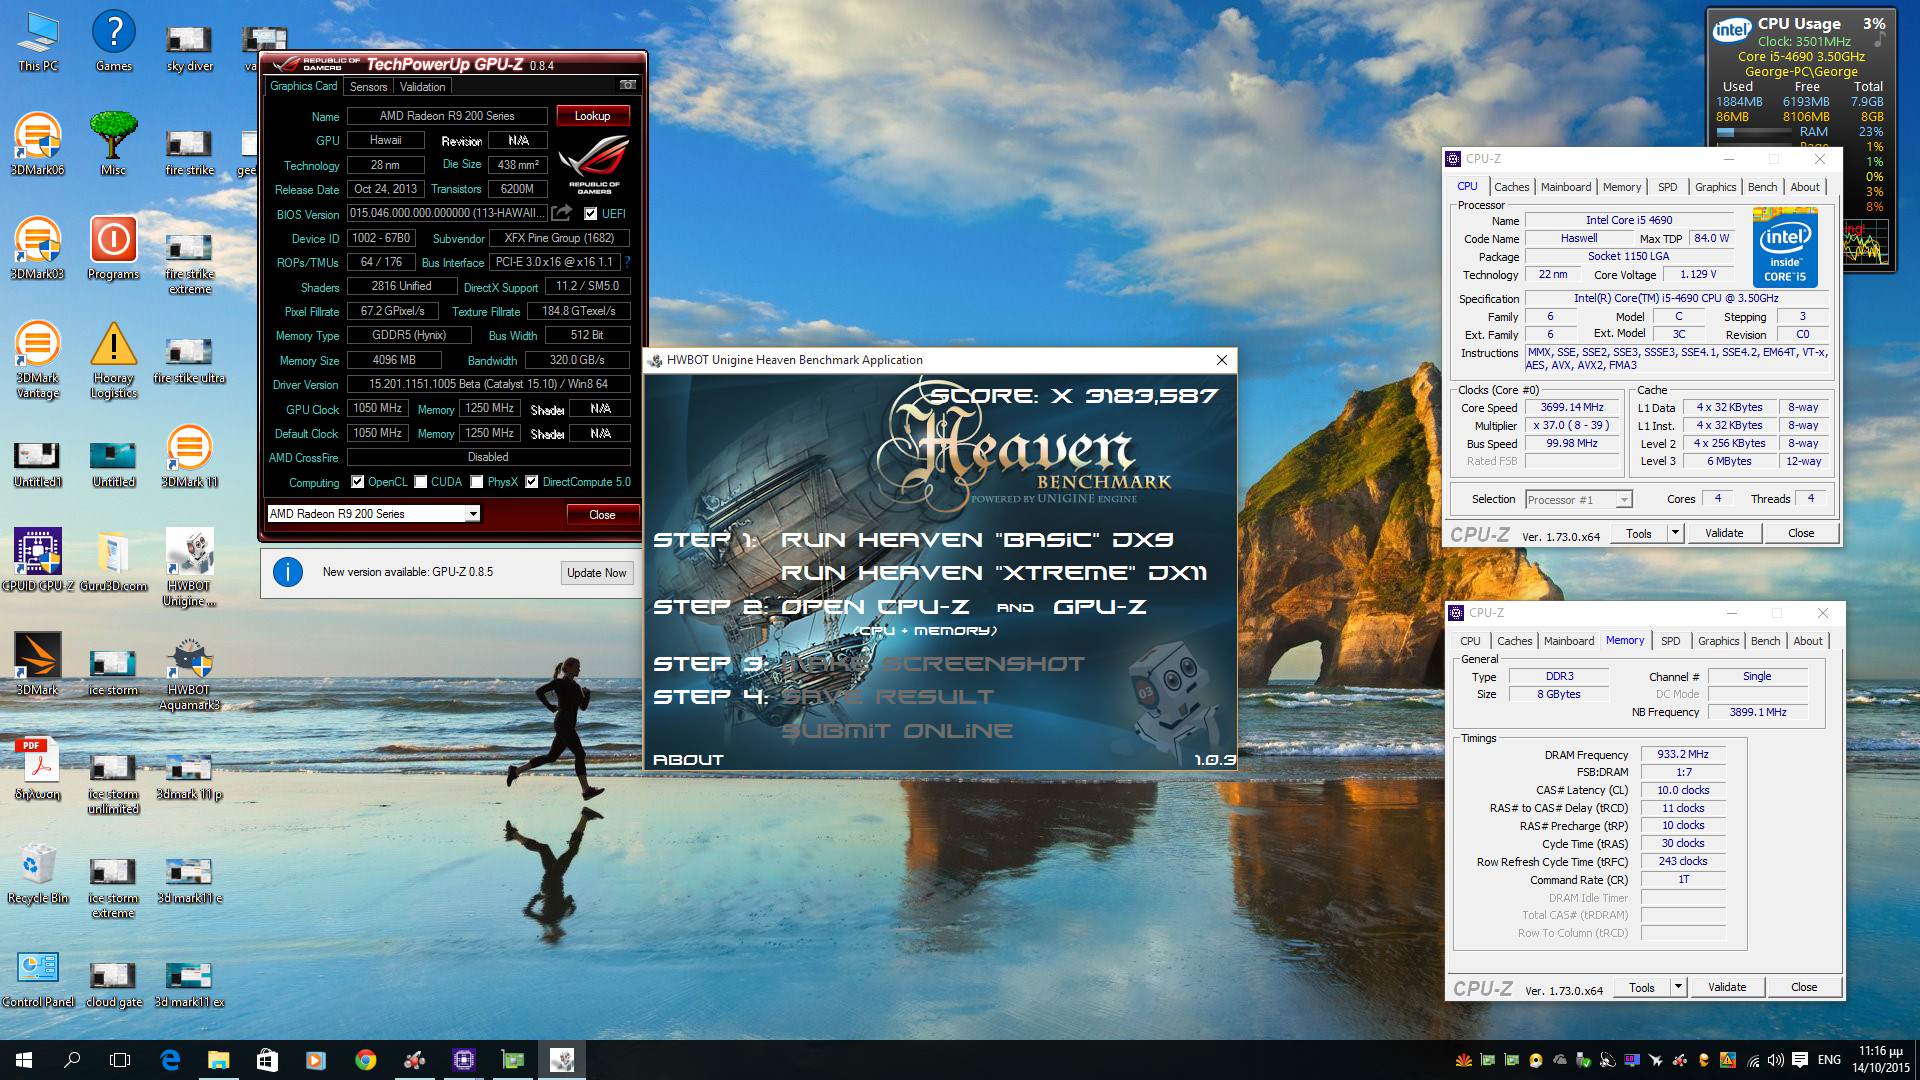Click the Windows Start button
Viewport: 1920px width, 1080px height.
pyautogui.click(x=24, y=1060)
